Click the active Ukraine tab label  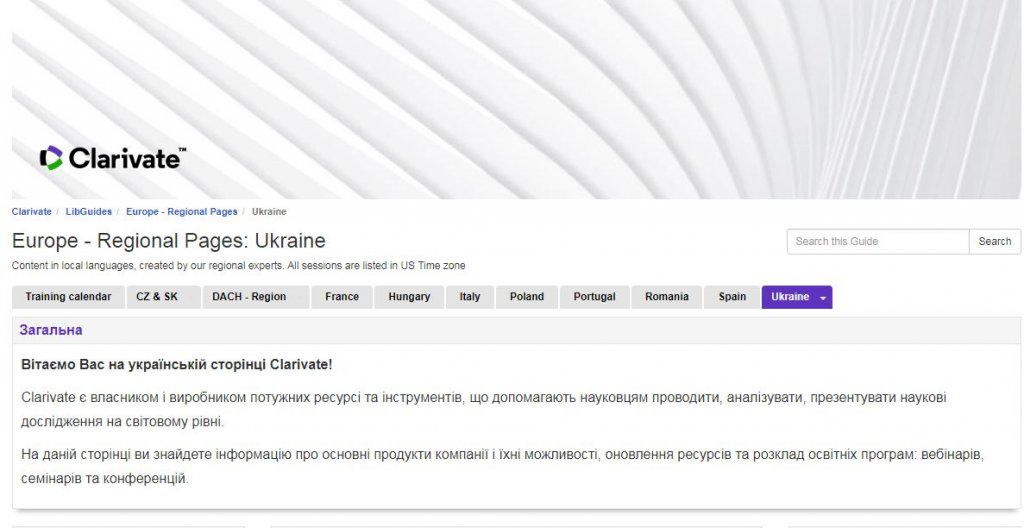pyautogui.click(x=789, y=297)
